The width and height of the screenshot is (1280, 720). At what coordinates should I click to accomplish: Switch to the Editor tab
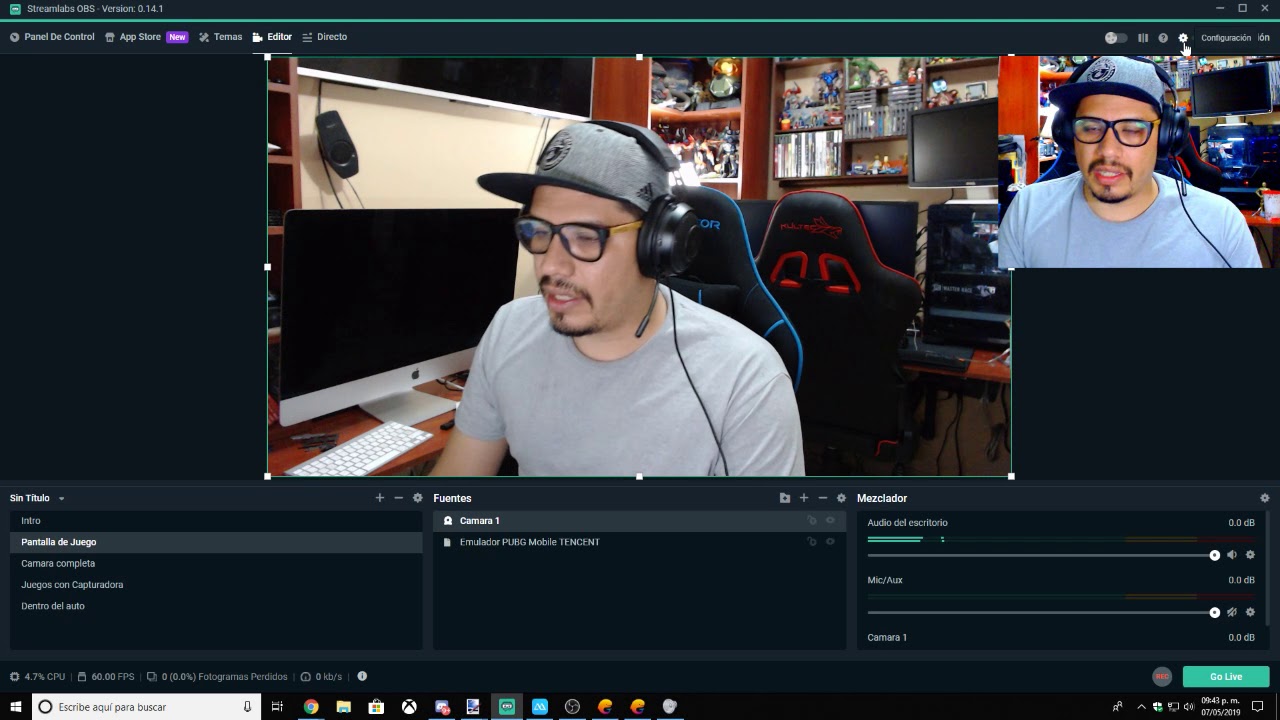pyautogui.click(x=272, y=37)
